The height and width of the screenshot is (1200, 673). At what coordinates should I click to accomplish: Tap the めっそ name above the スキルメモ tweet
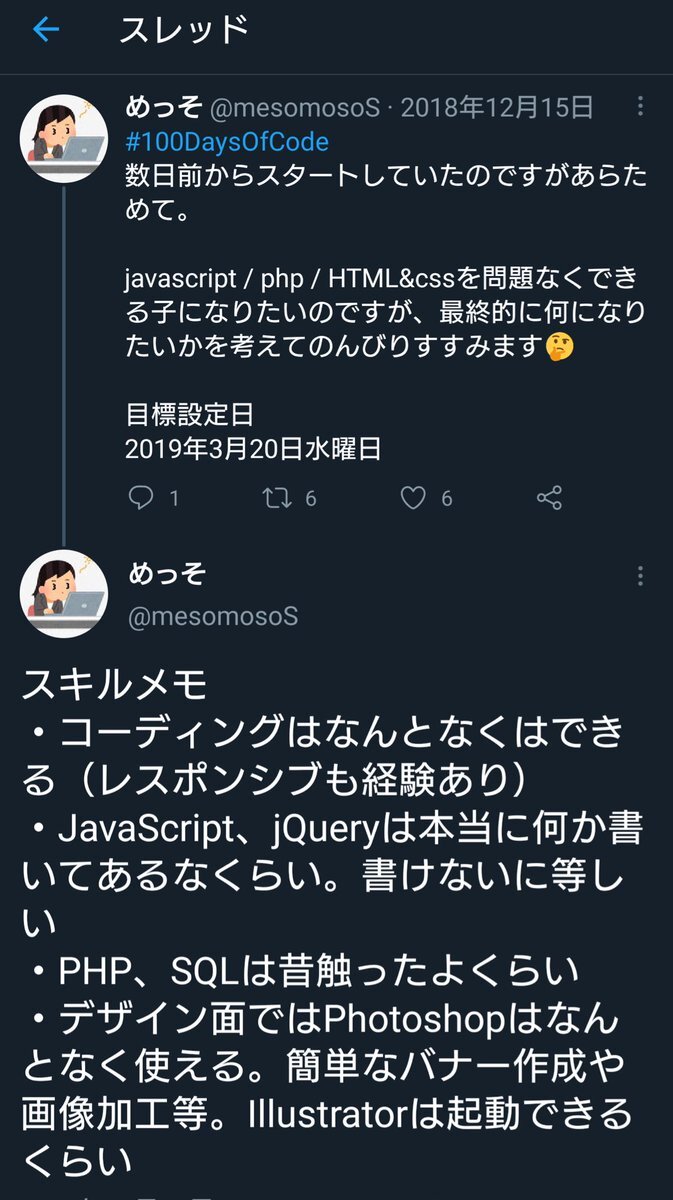(x=166, y=575)
